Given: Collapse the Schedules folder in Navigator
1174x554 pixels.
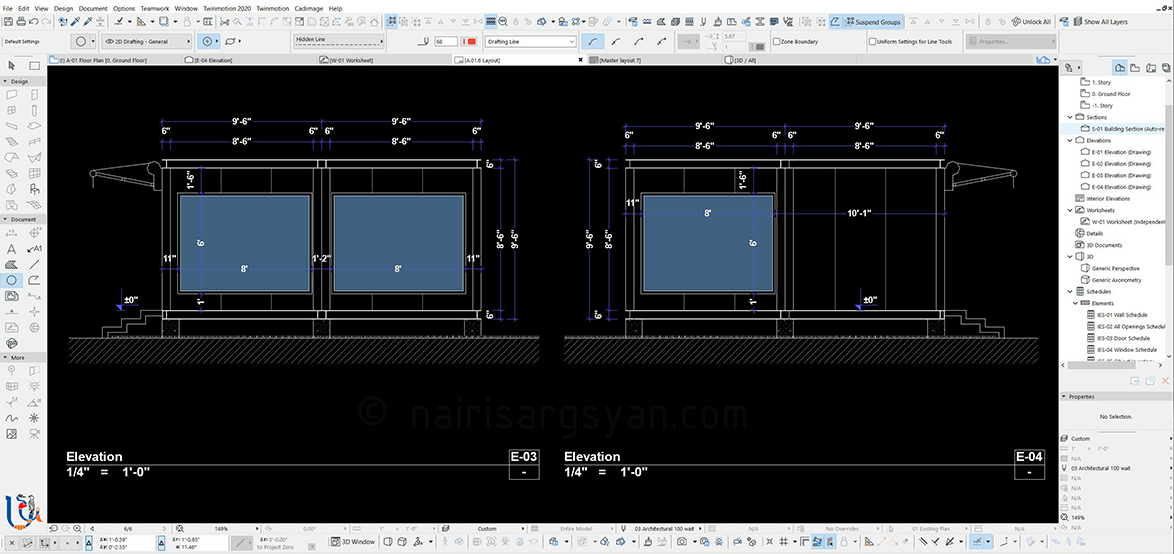Looking at the screenshot, I should (x=1071, y=291).
